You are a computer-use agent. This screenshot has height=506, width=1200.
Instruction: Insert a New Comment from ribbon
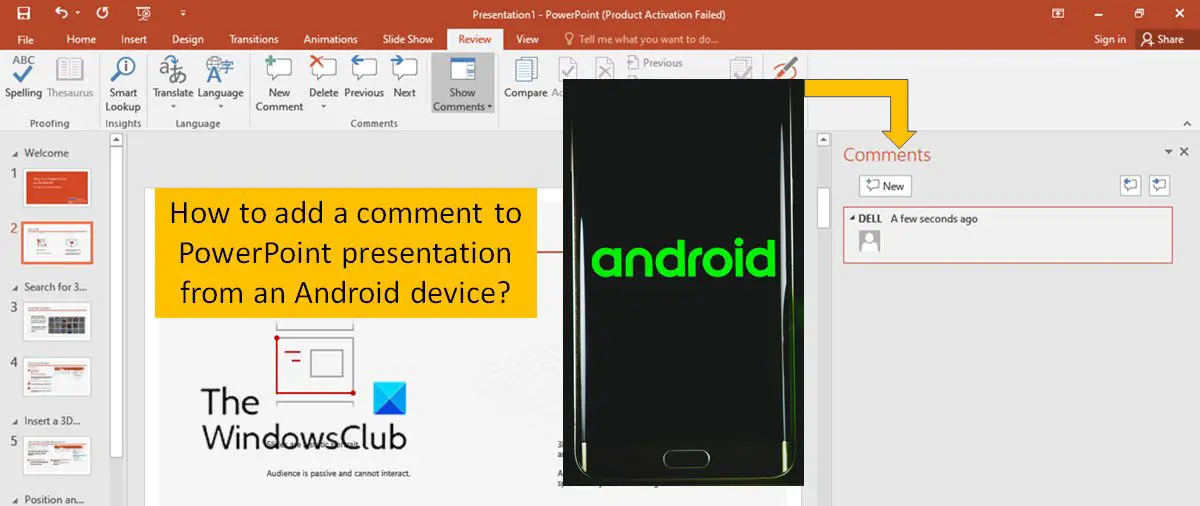click(x=279, y=84)
